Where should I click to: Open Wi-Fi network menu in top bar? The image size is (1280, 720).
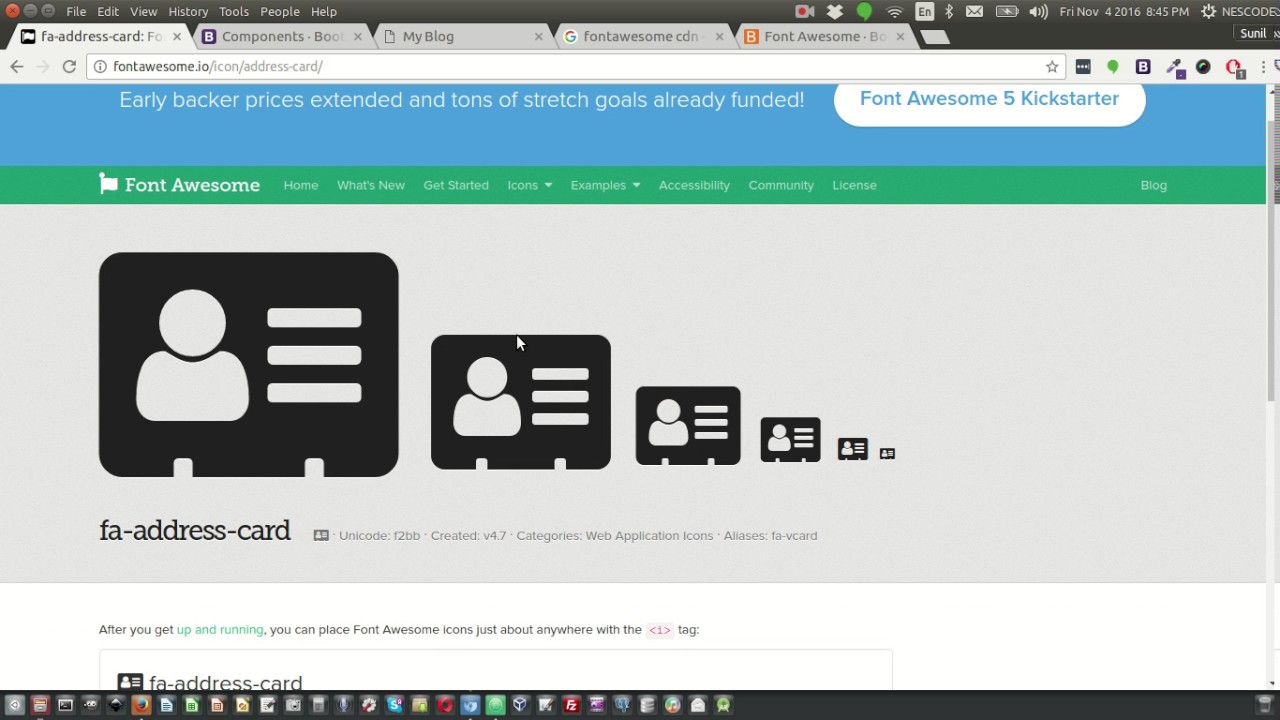point(895,12)
